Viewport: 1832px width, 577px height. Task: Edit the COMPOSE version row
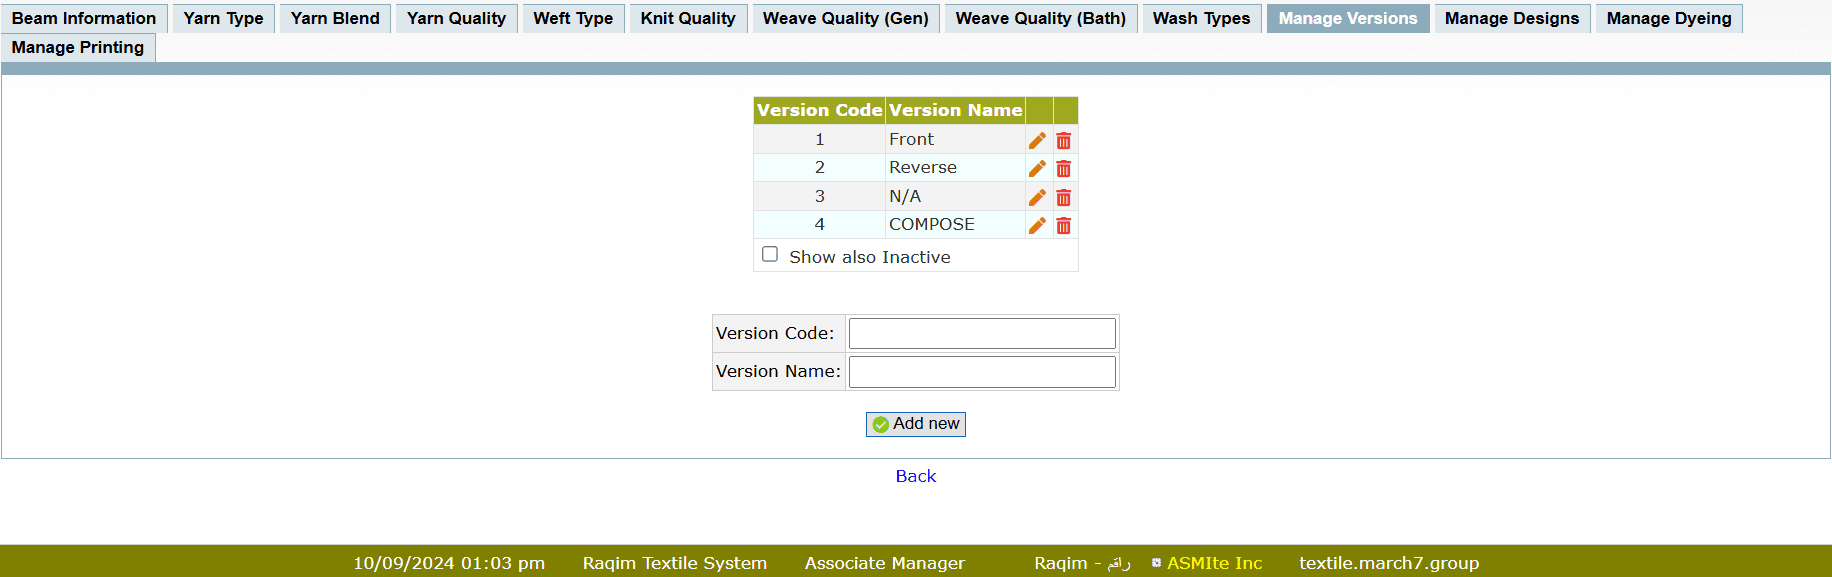[1037, 225]
